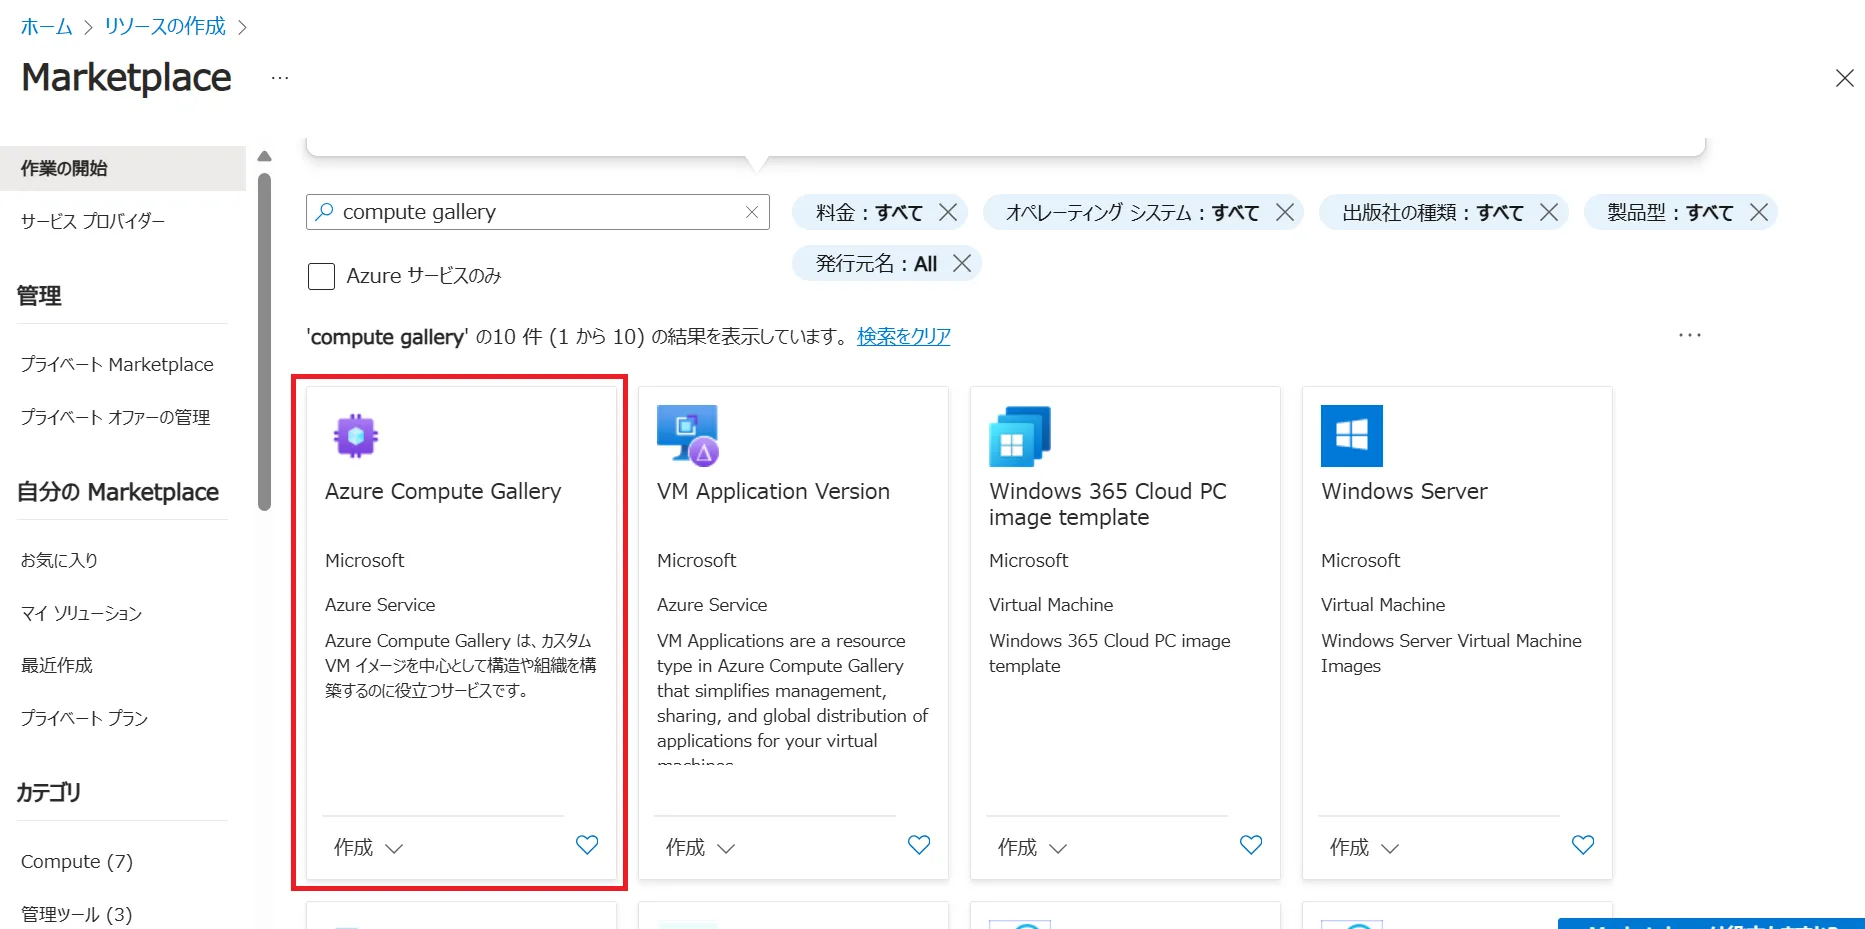The width and height of the screenshot is (1865, 929).
Task: Remove the 発行元名 All filter
Action: tap(962, 263)
